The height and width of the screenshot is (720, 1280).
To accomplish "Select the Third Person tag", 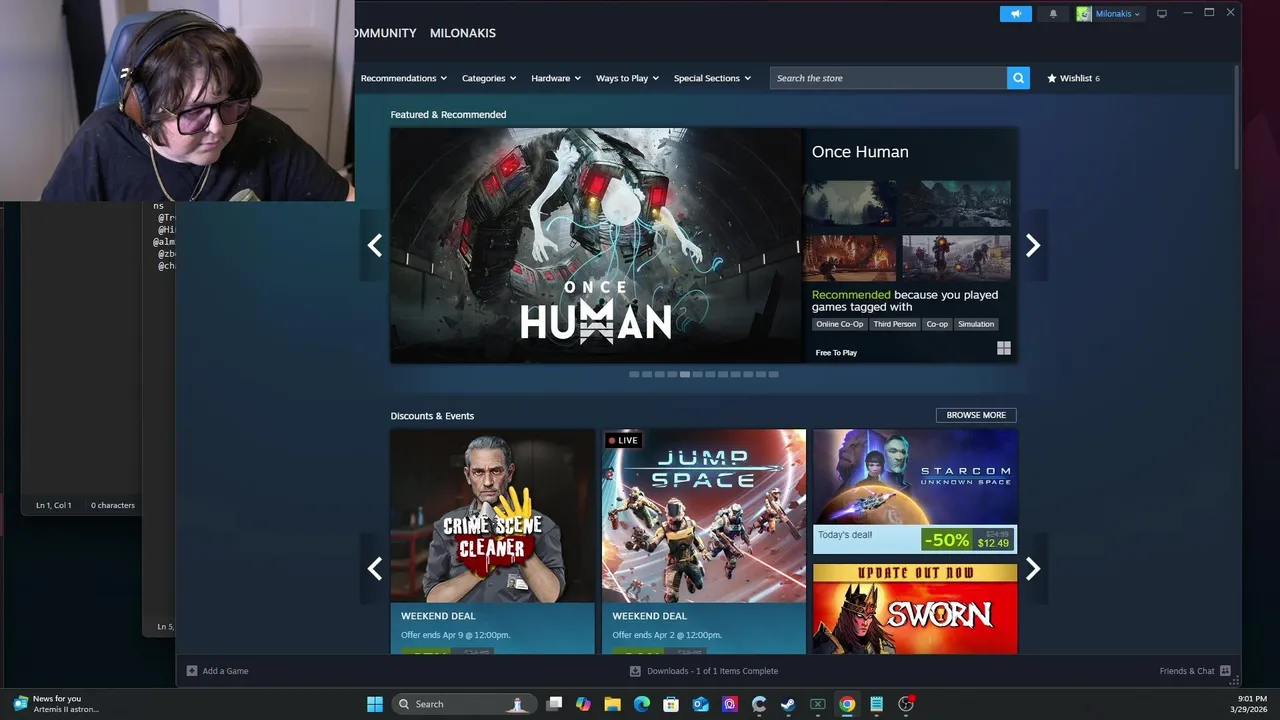I will coord(894,324).
